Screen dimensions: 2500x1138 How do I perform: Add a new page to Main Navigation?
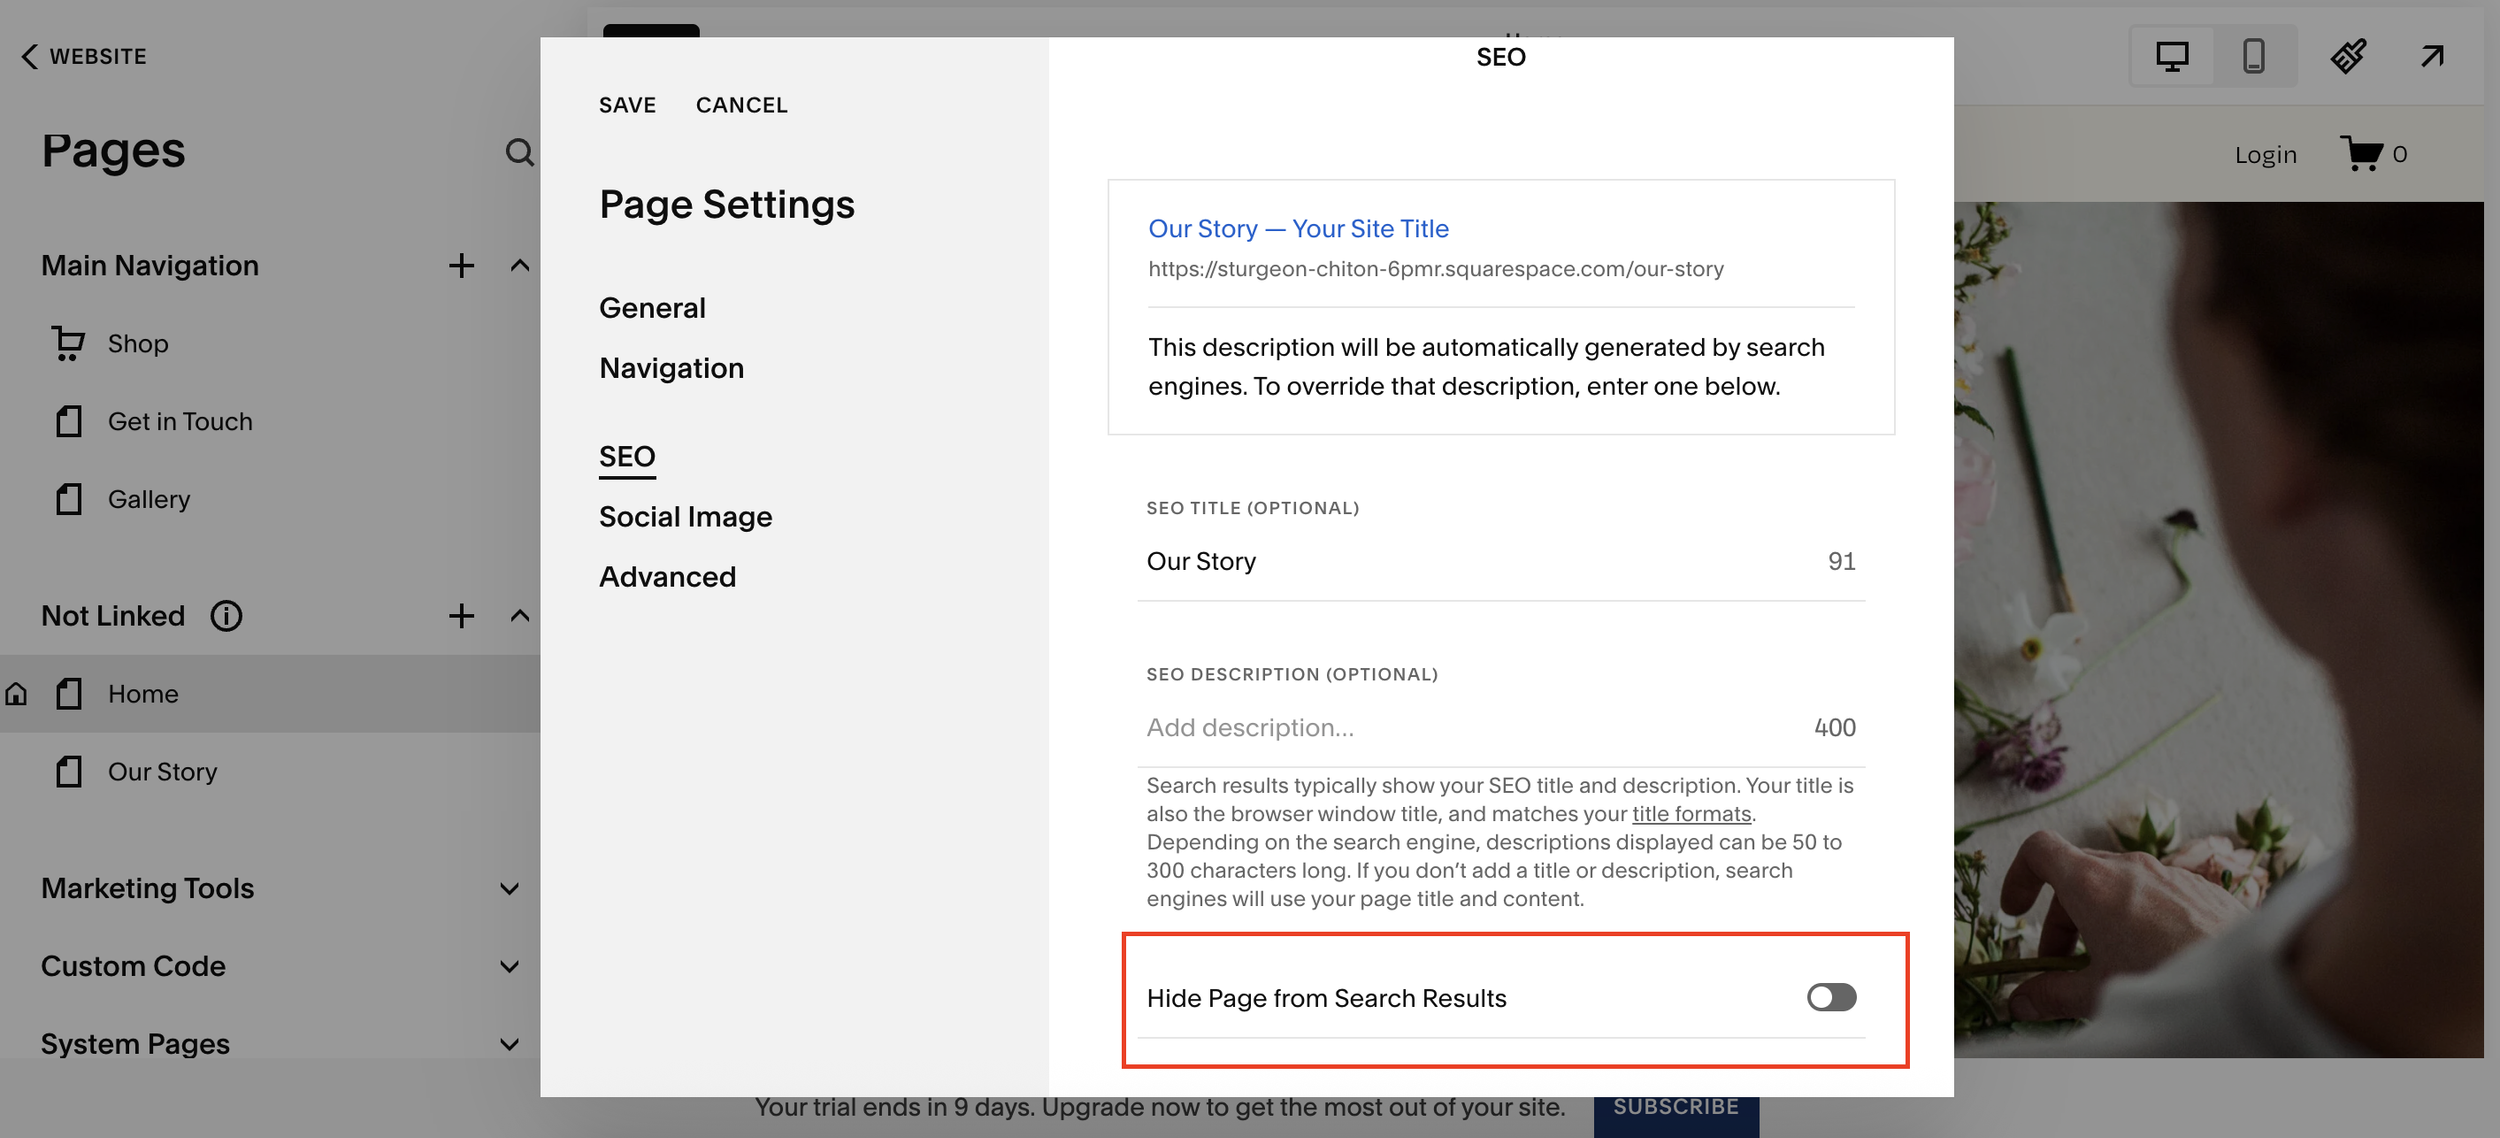pyautogui.click(x=461, y=265)
